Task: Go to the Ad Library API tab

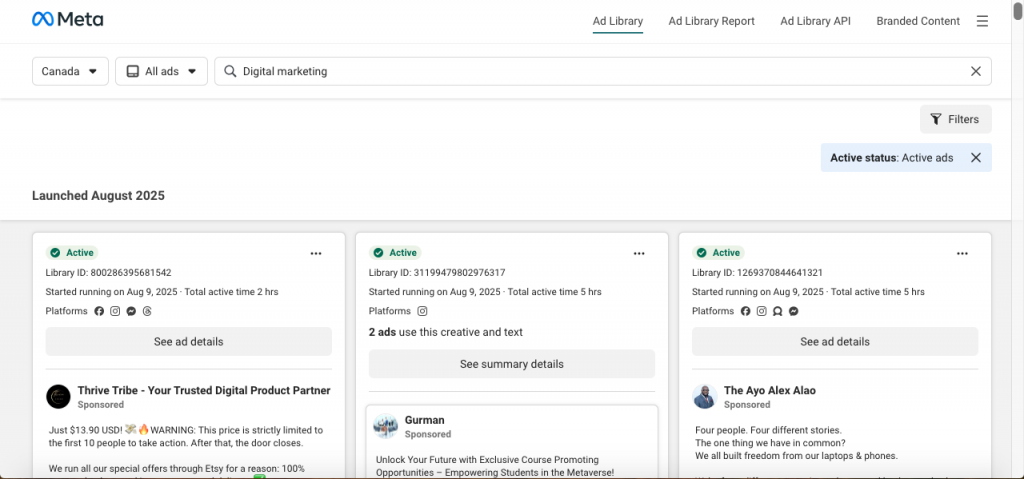Action: pyautogui.click(x=815, y=21)
